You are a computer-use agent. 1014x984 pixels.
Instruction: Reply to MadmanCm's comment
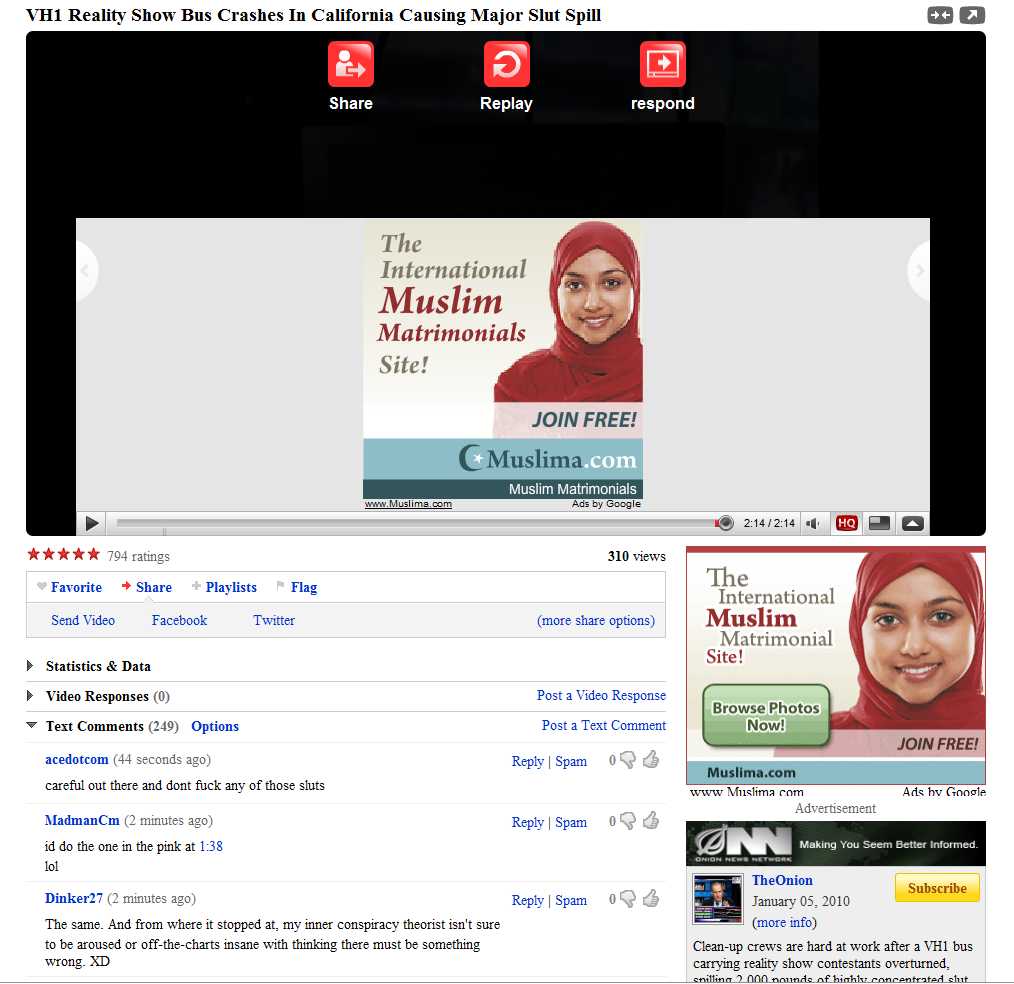[527, 822]
